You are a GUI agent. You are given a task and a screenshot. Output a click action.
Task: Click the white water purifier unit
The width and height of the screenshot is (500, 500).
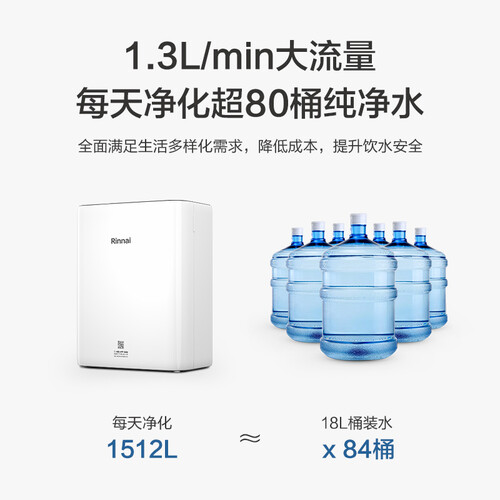pos(145,286)
